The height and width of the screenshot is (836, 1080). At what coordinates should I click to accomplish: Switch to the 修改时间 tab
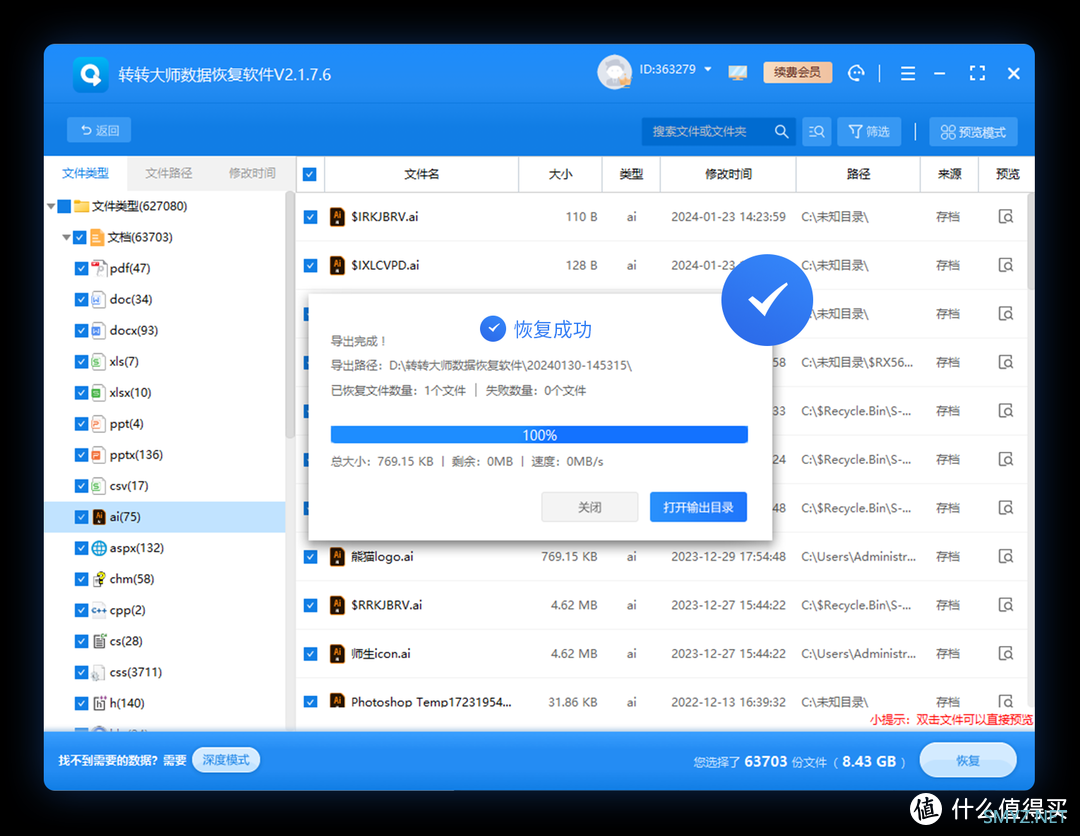click(252, 173)
